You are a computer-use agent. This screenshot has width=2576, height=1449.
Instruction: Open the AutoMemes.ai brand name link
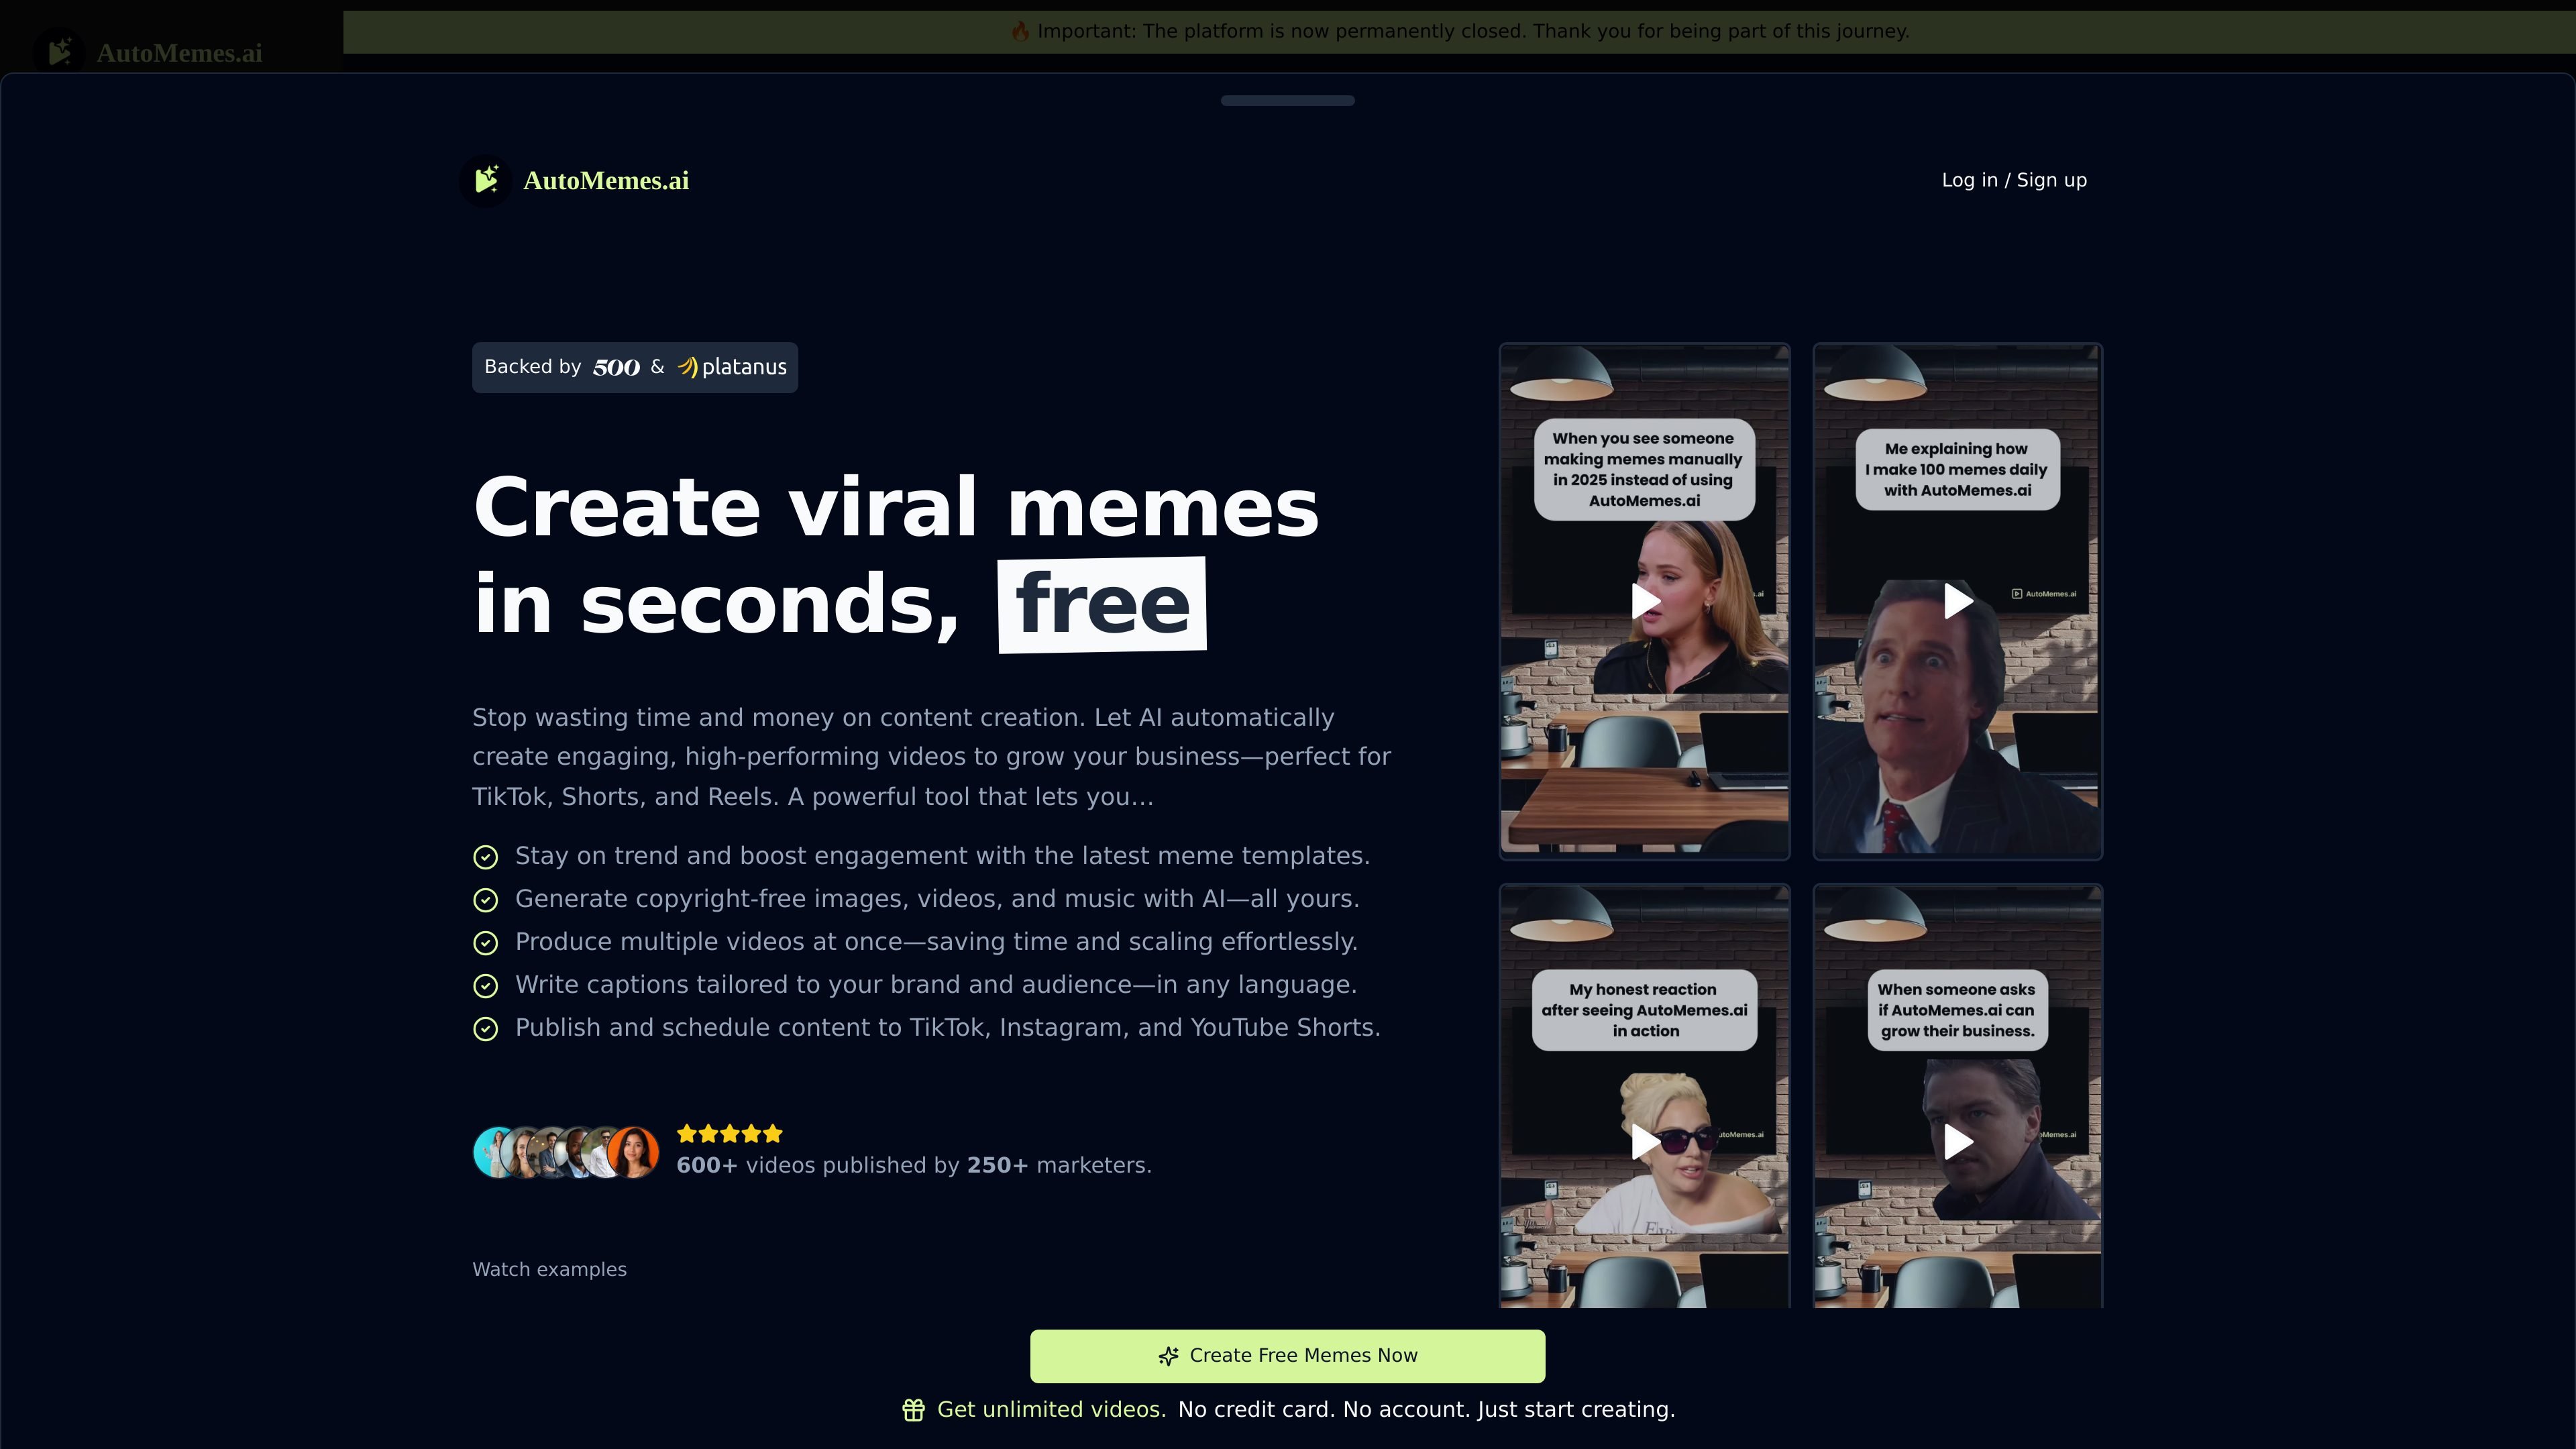(606, 181)
